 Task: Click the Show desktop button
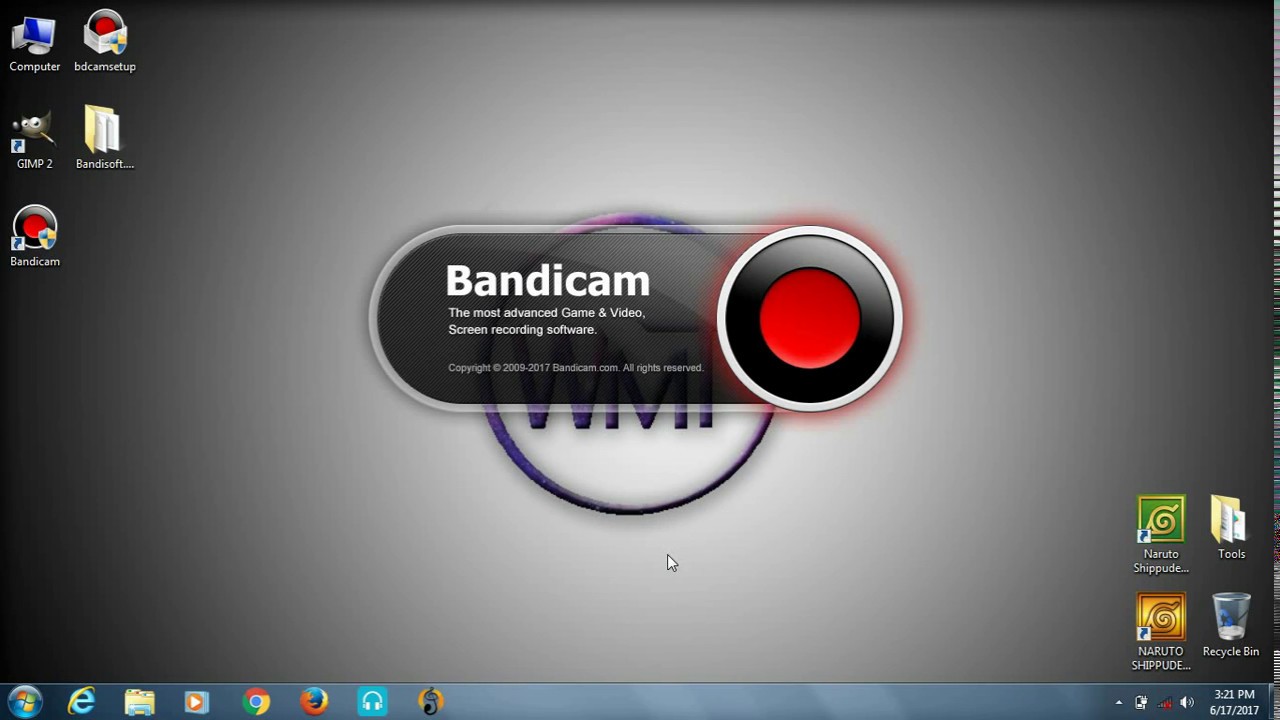pos(1273,702)
